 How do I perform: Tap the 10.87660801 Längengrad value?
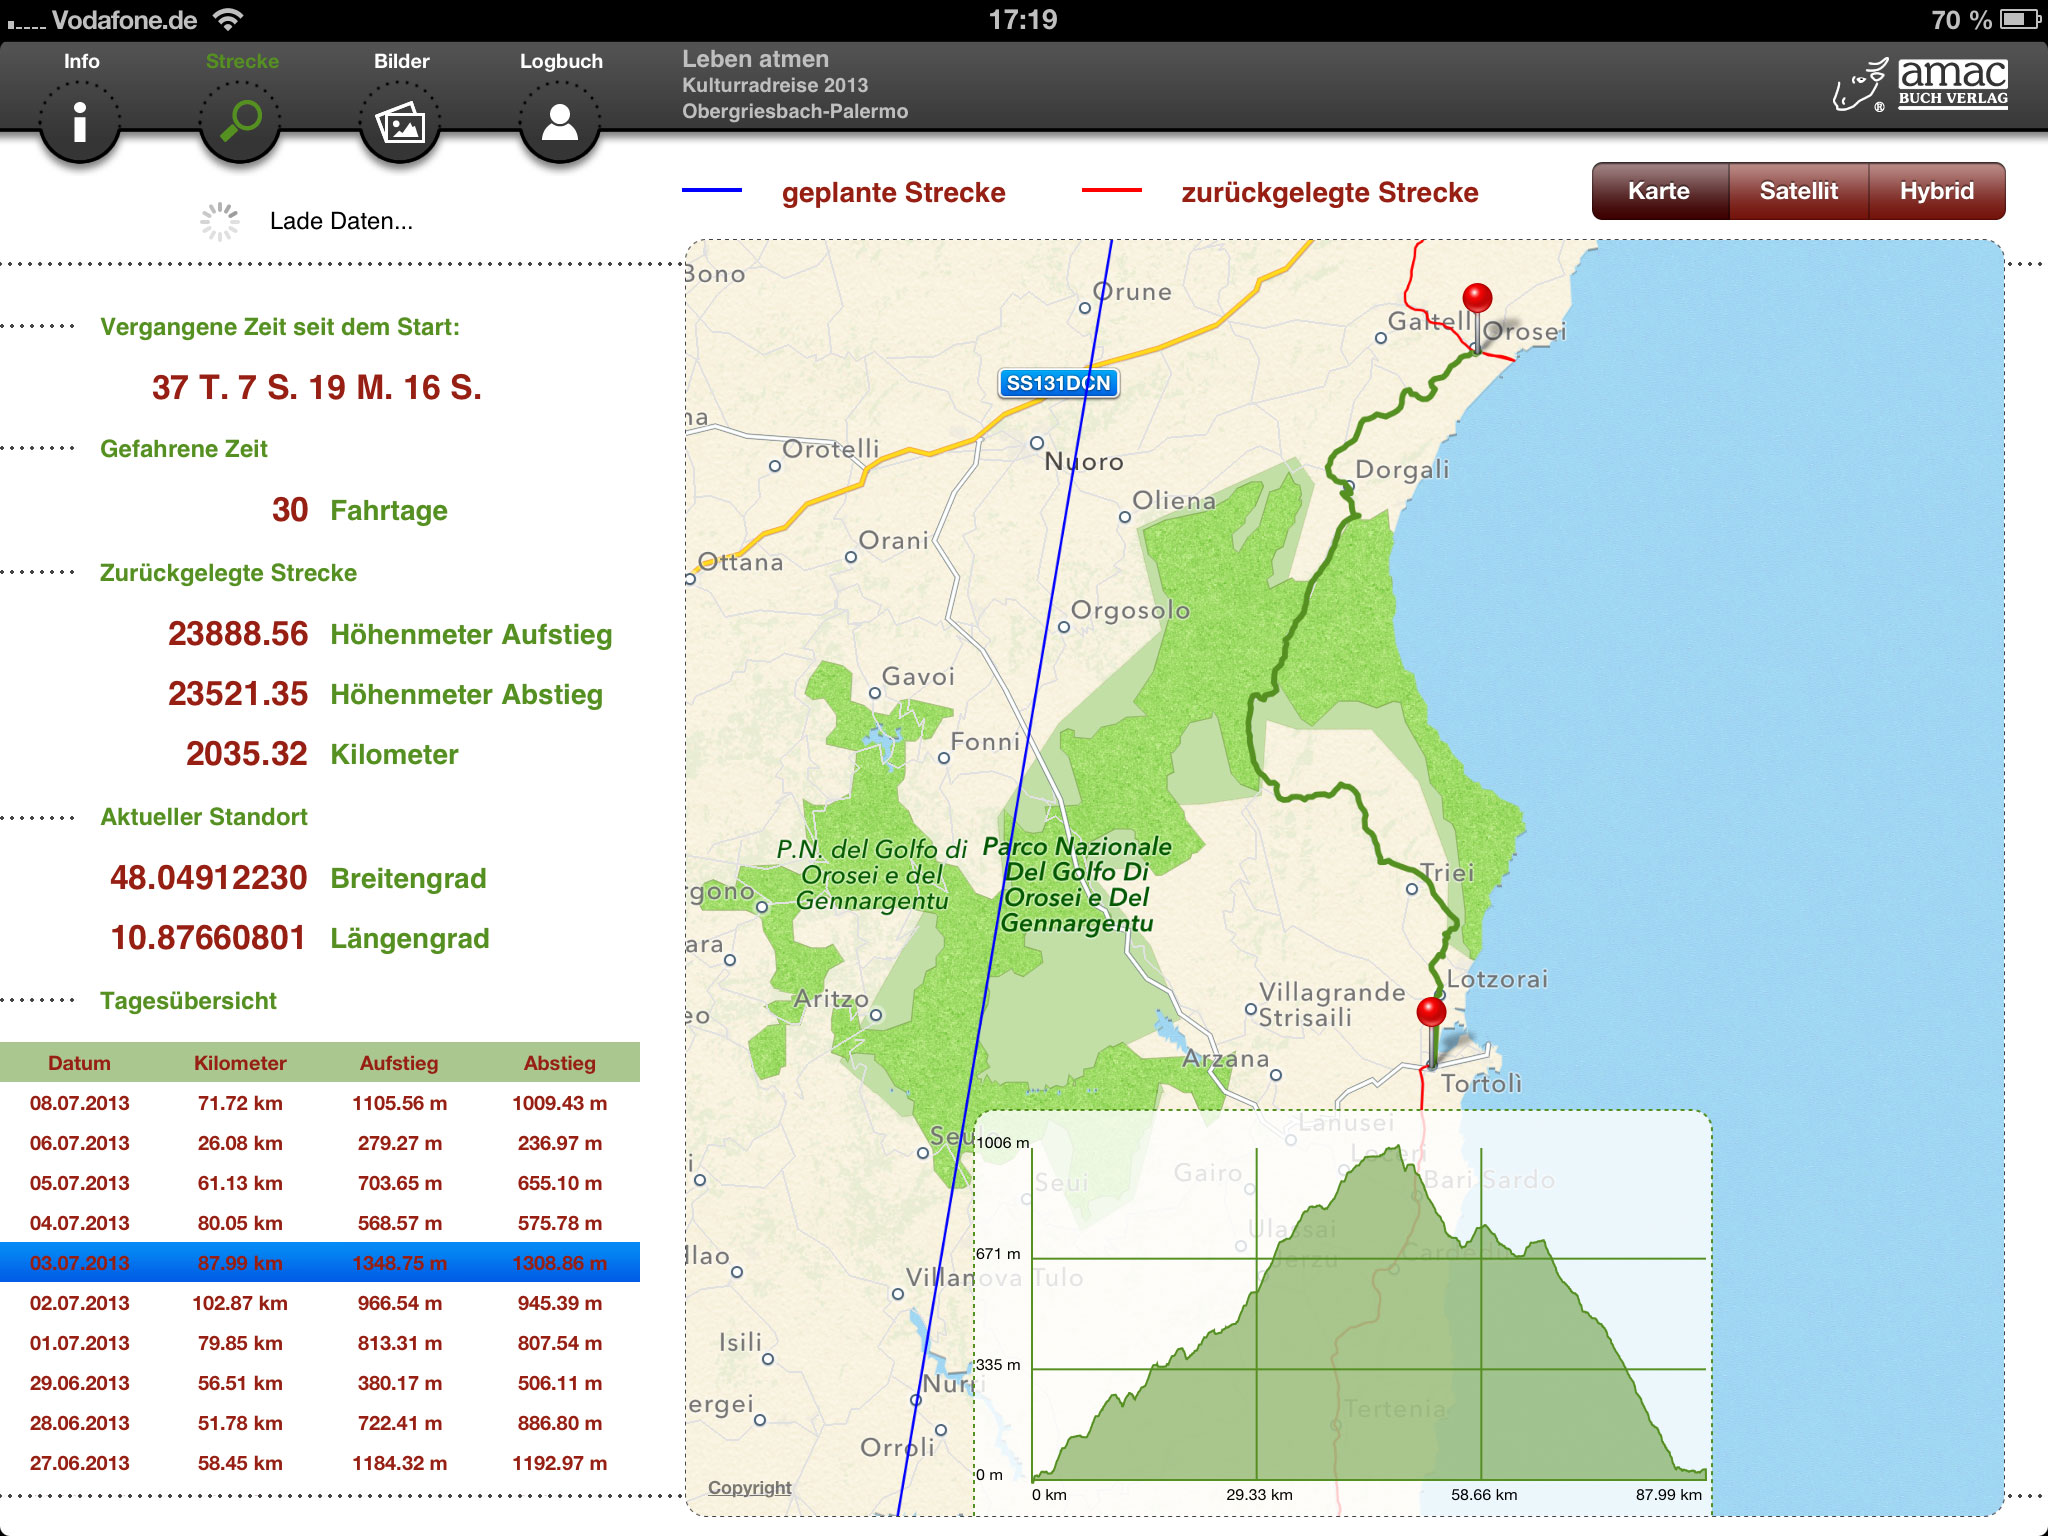click(x=208, y=938)
